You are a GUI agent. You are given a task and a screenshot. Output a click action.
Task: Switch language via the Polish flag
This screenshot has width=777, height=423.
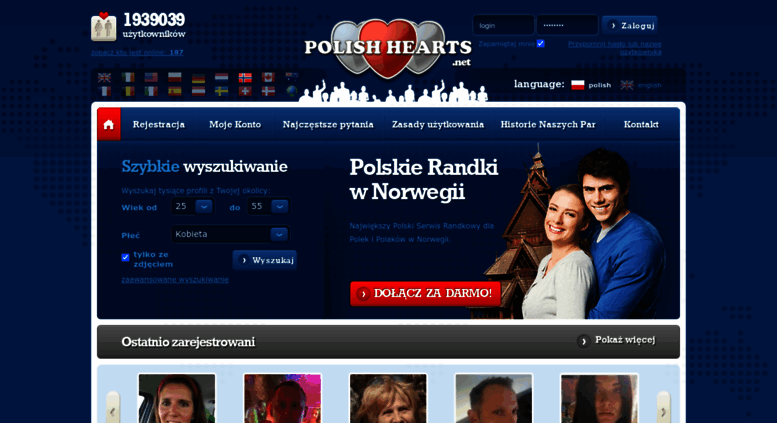(578, 85)
